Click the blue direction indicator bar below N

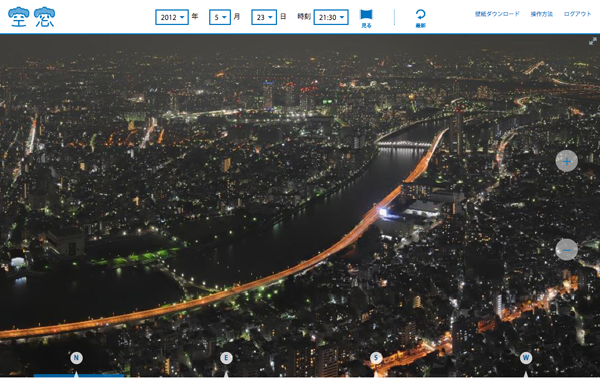click(x=78, y=376)
